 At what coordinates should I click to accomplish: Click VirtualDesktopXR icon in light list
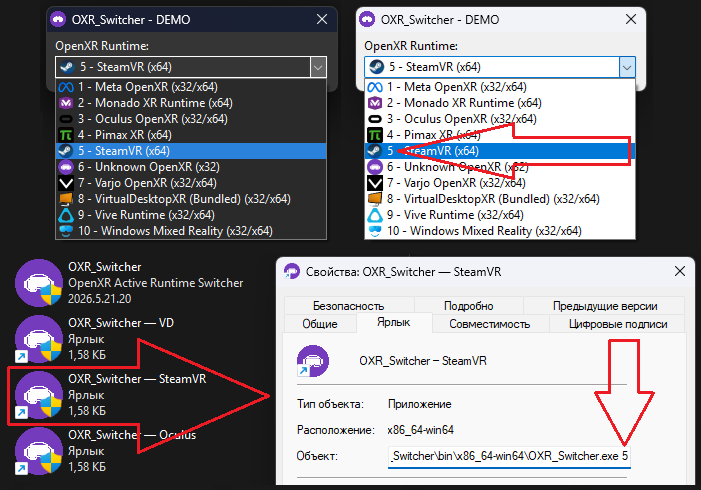click(375, 199)
